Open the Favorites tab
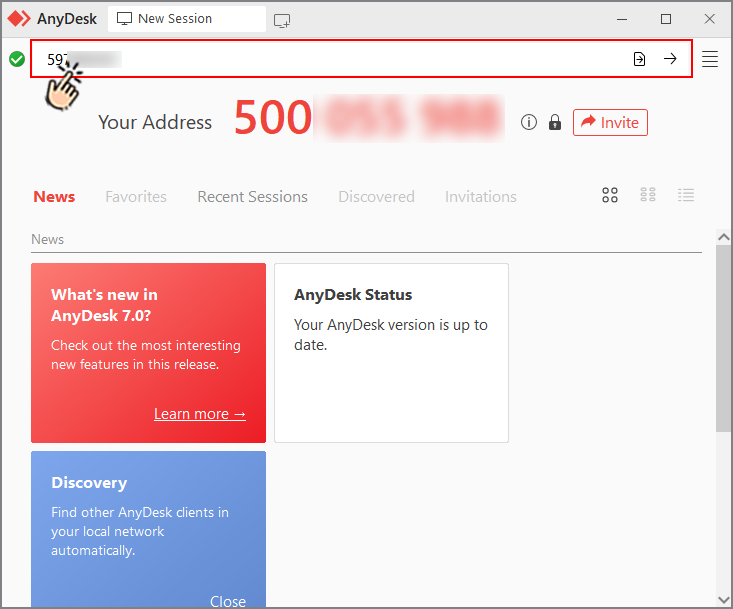Image resolution: width=733 pixels, height=609 pixels. tap(136, 197)
